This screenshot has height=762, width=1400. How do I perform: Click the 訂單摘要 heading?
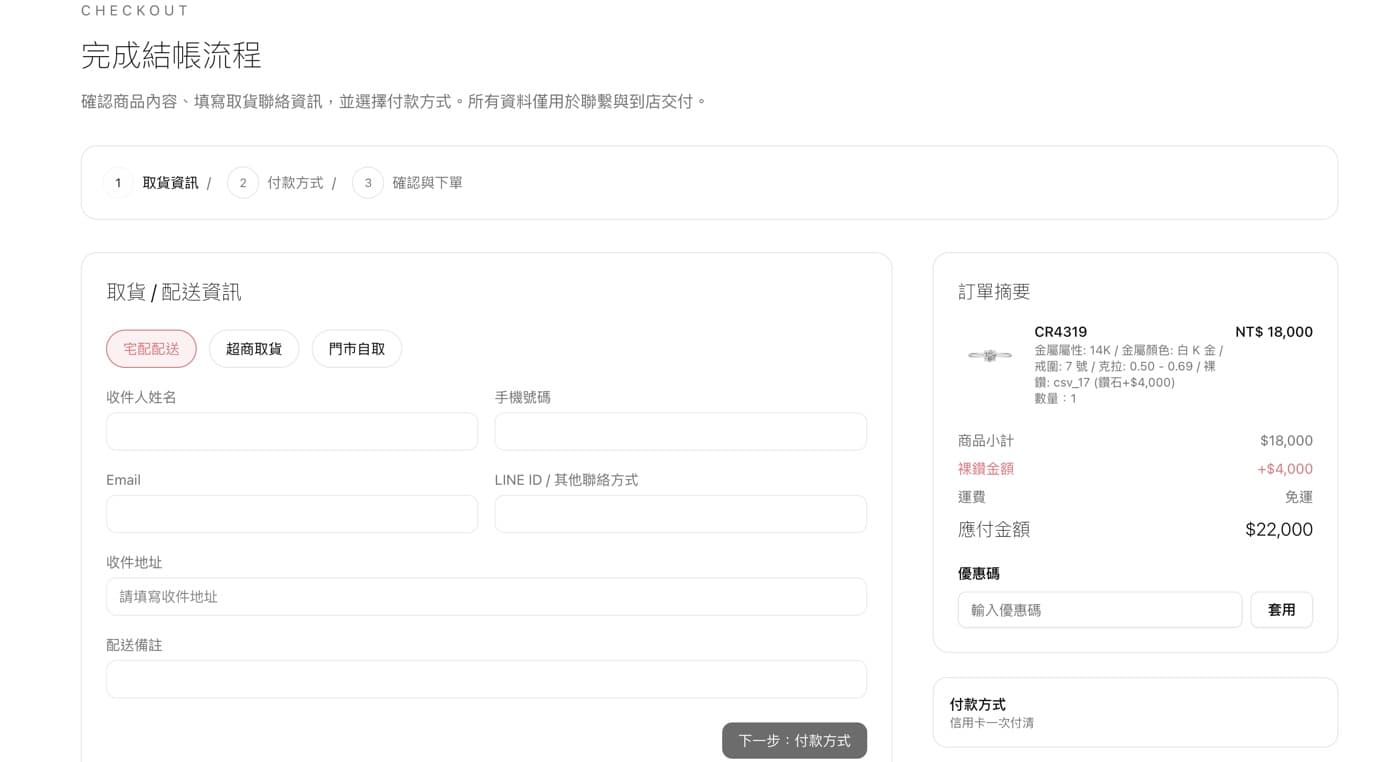click(994, 292)
